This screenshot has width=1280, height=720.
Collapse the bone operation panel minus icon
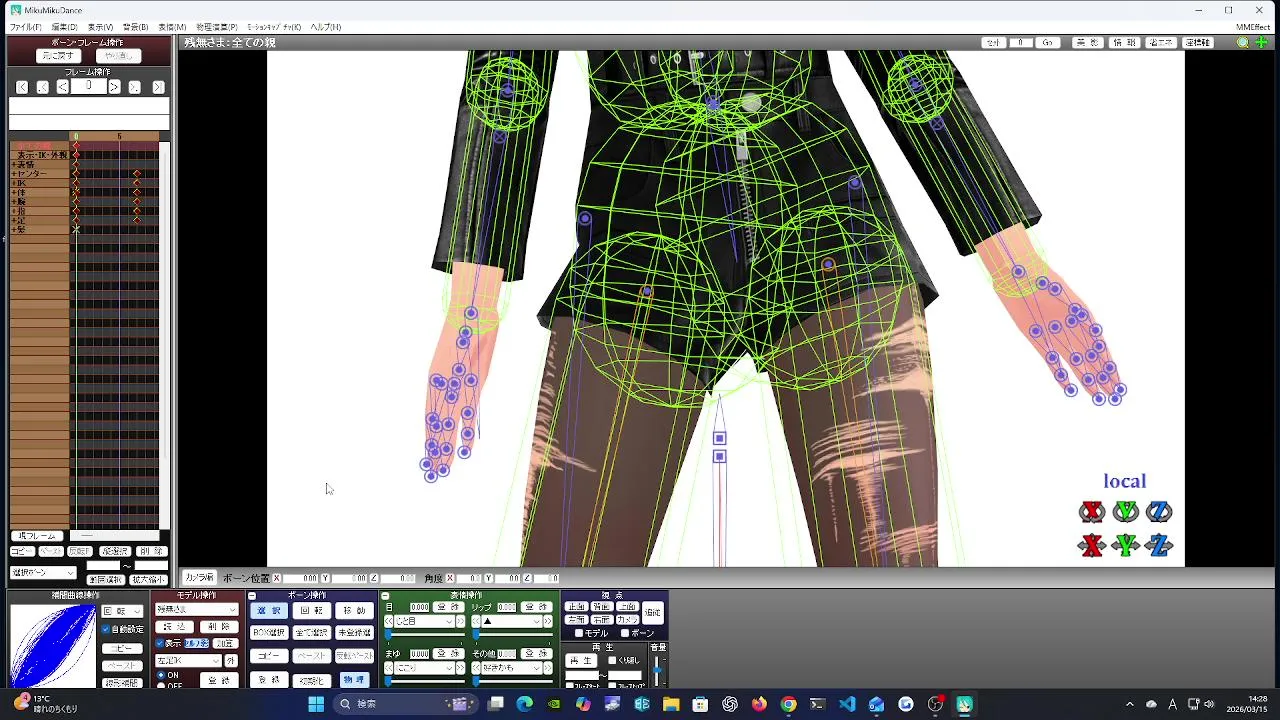pyautogui.click(x=252, y=596)
